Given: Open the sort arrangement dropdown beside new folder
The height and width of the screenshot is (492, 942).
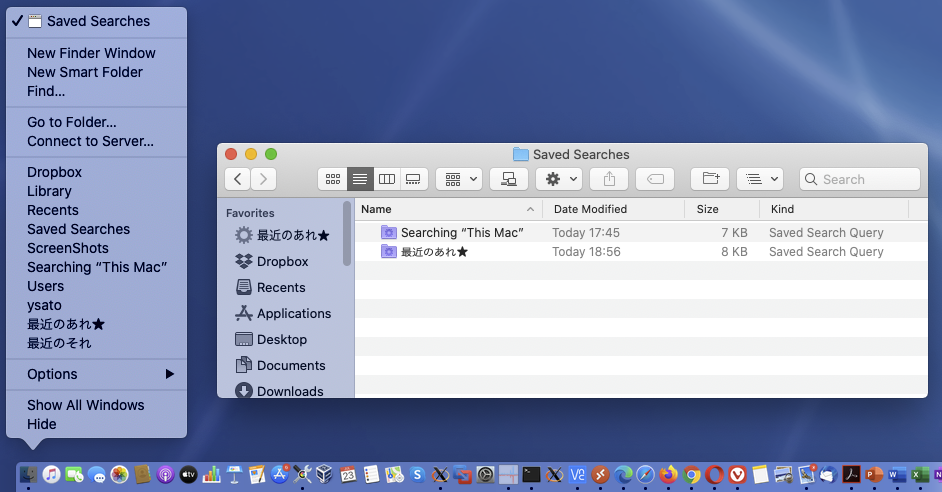Looking at the screenshot, I should click(760, 179).
